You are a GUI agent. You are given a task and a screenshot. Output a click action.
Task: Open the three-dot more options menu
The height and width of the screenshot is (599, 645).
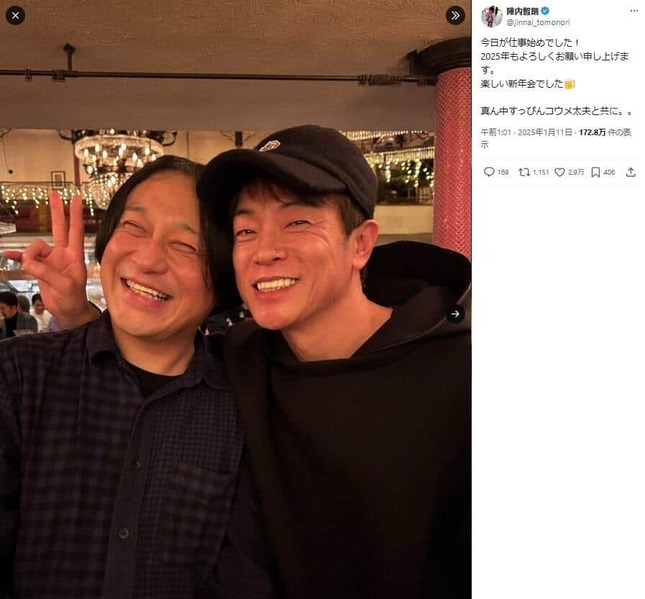634,11
